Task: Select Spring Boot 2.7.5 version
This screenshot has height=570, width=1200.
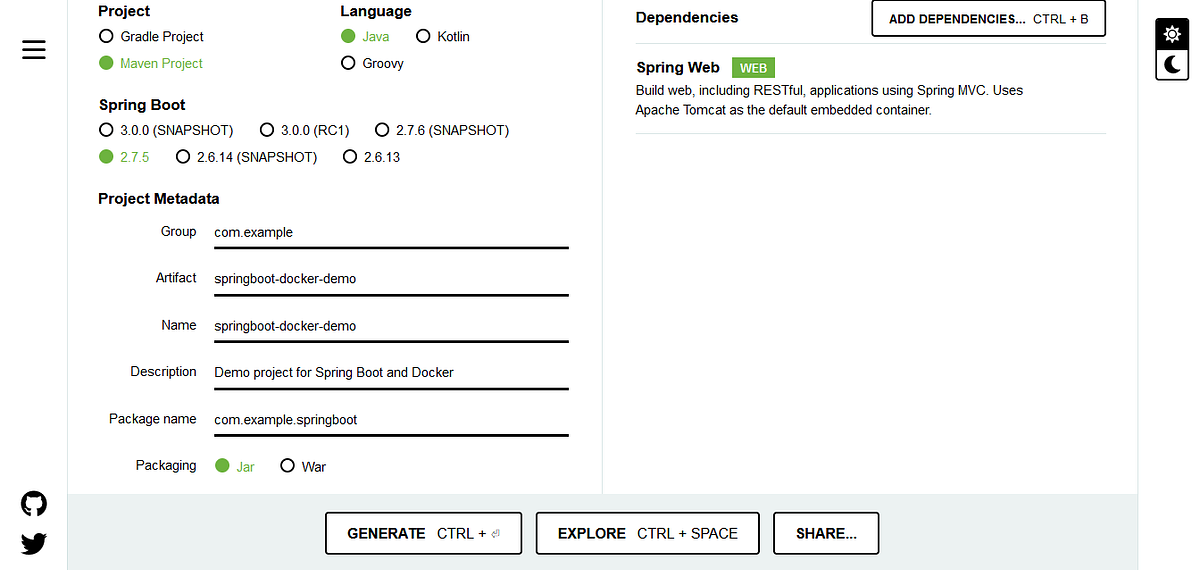Action: tap(124, 157)
